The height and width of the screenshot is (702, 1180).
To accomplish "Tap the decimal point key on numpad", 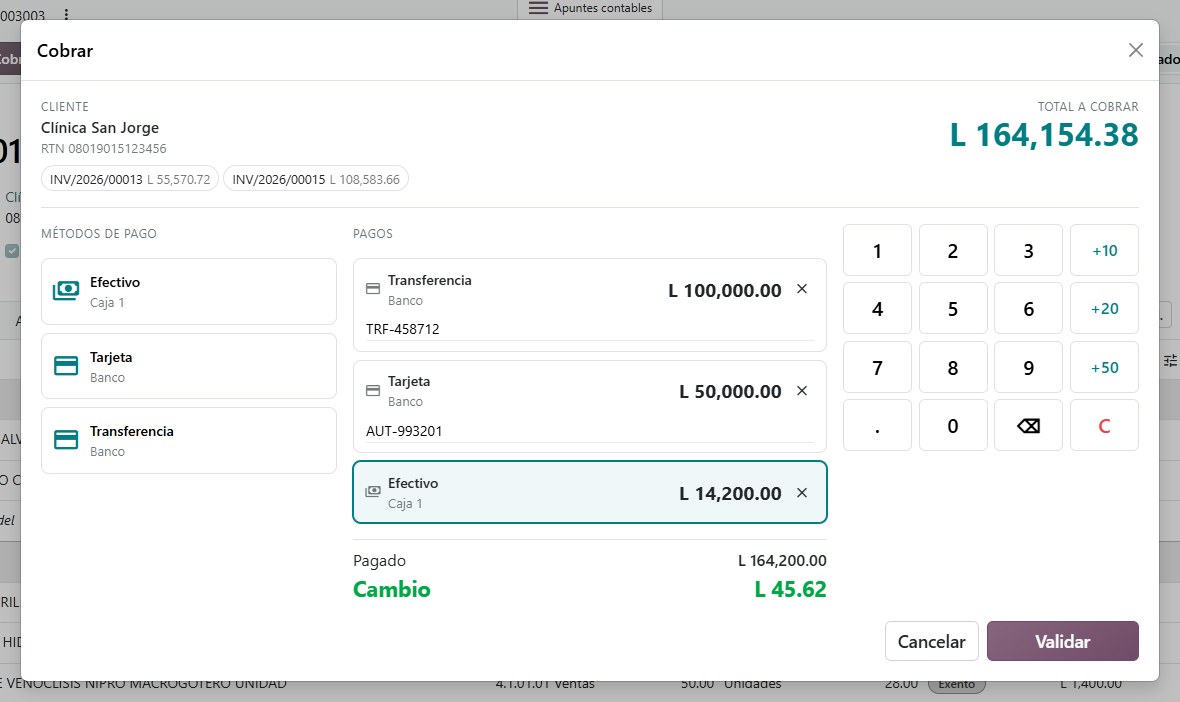I will (877, 426).
